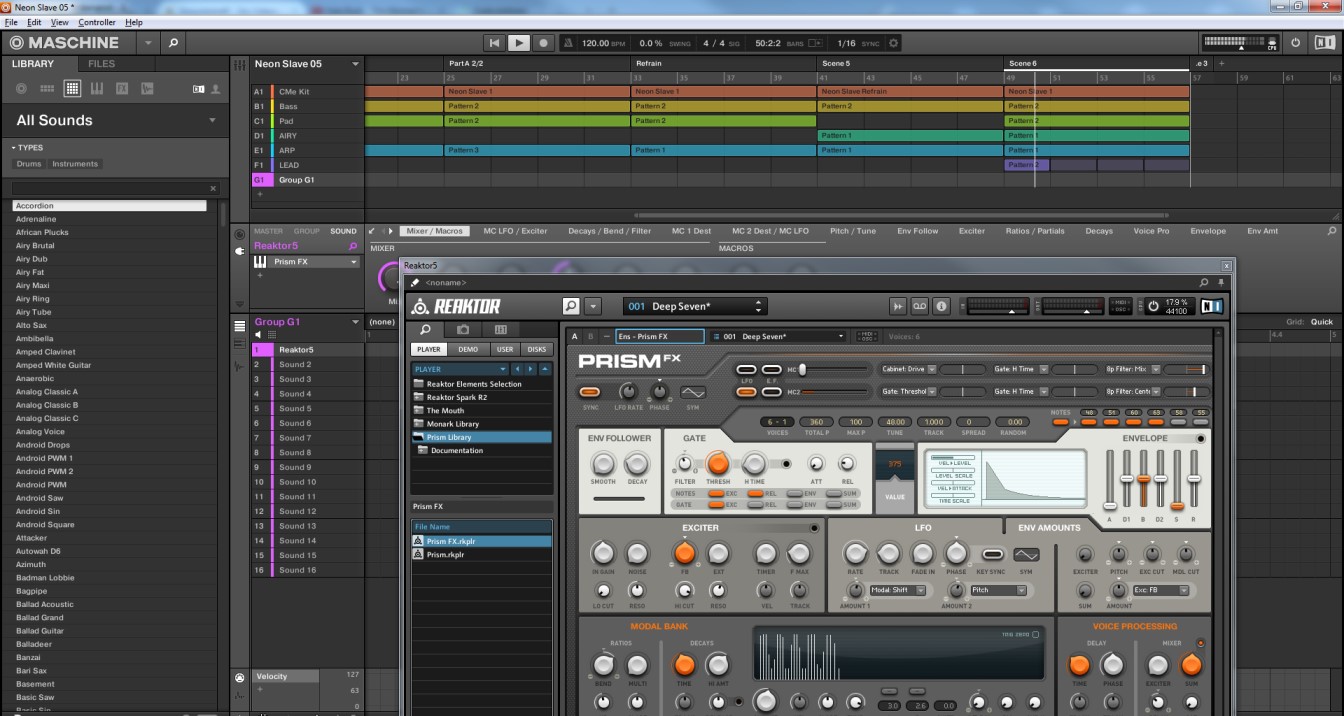Open the Exc: FB dropdown in Env Amounts
The width and height of the screenshot is (1344, 716).
[1183, 590]
